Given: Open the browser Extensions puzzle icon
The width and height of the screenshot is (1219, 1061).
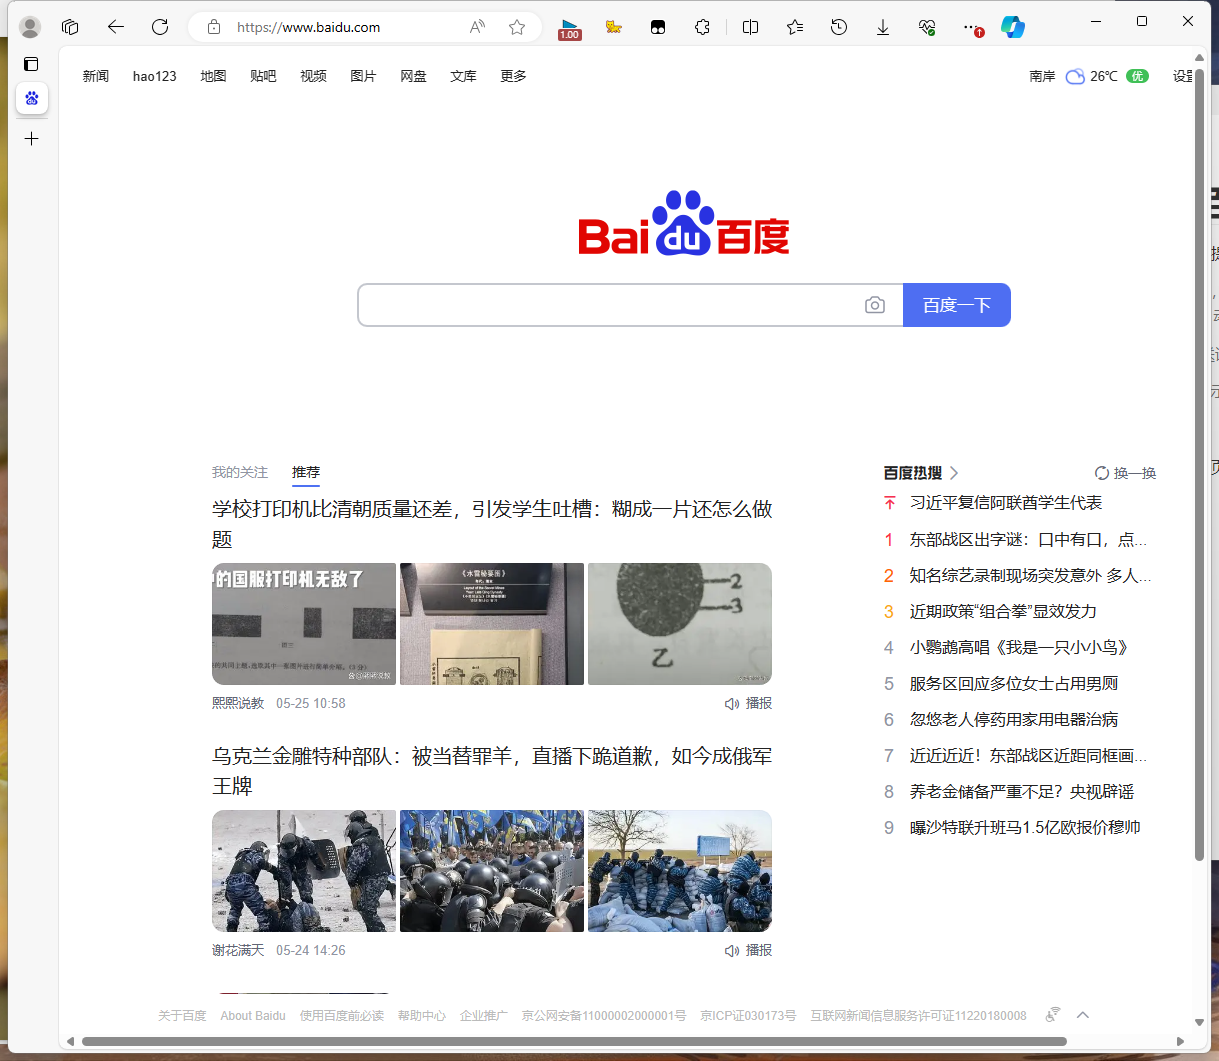Looking at the screenshot, I should pos(703,27).
